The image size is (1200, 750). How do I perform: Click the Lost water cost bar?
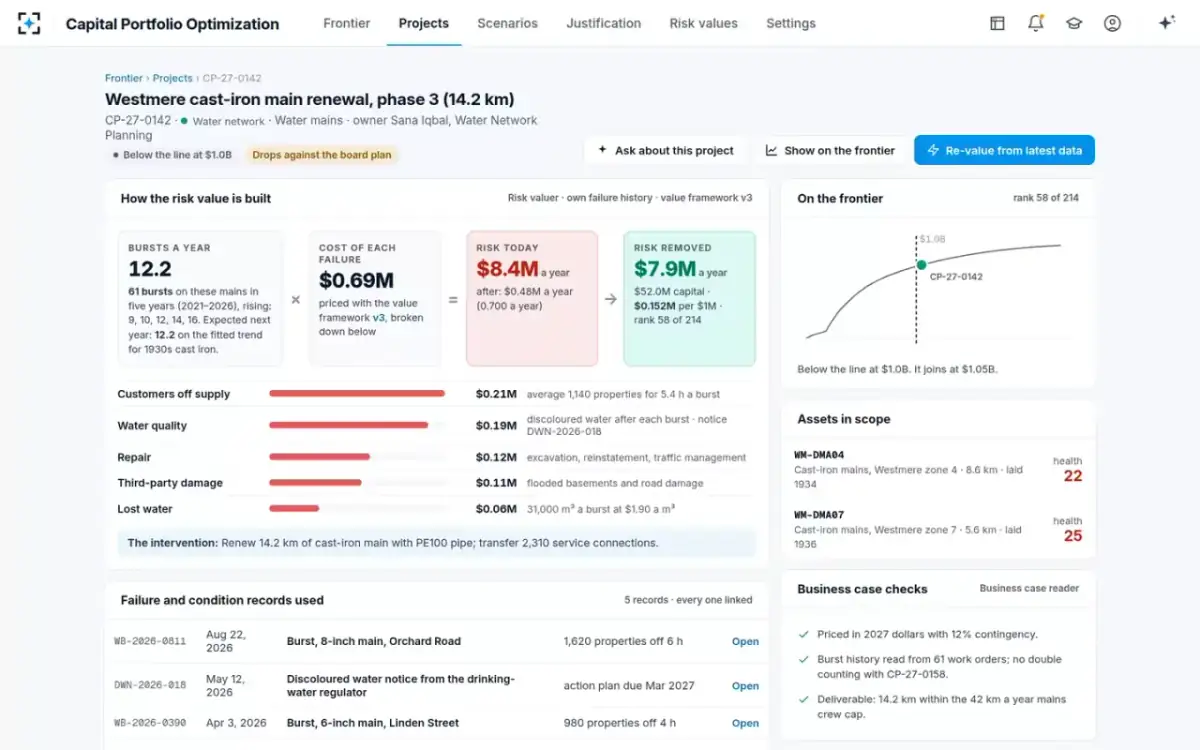(294, 509)
